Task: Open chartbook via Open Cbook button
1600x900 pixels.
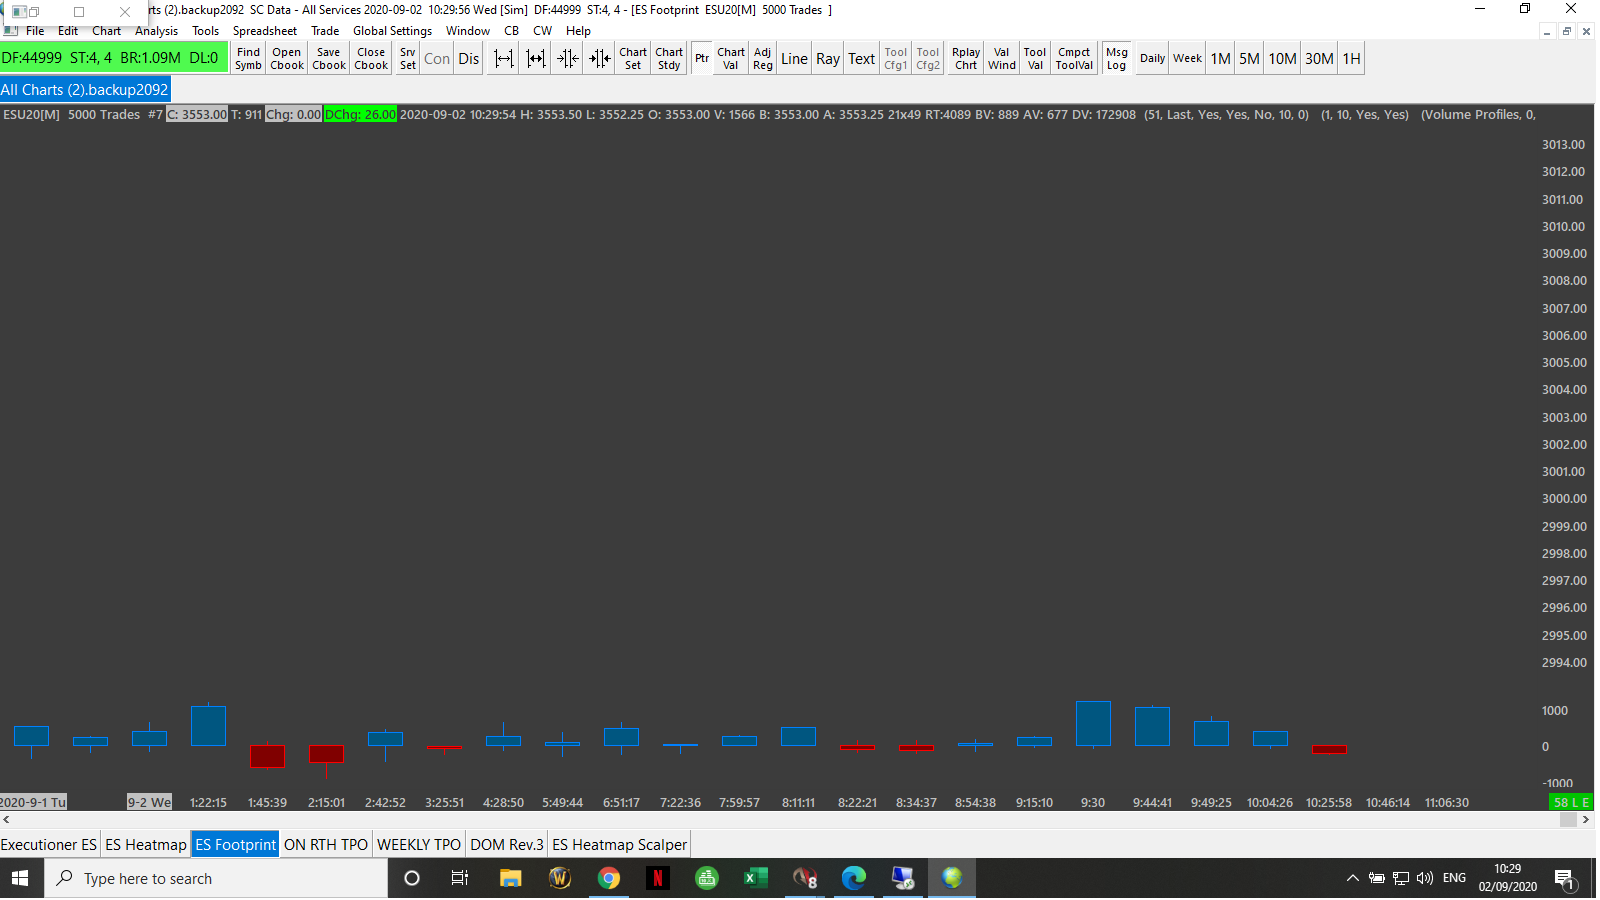Action: coord(287,59)
